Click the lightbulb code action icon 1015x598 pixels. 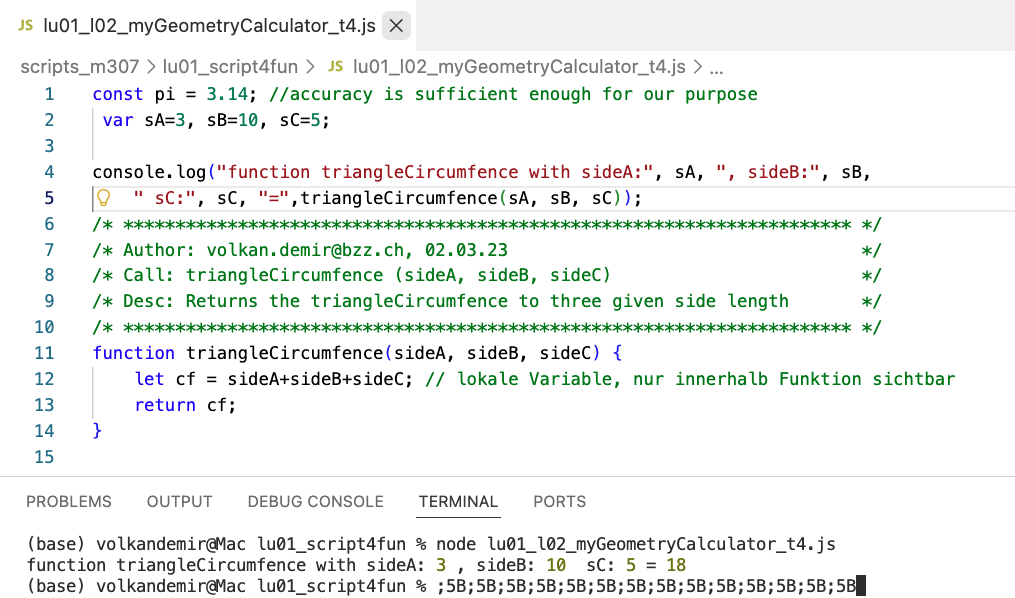pyautogui.click(x=101, y=198)
